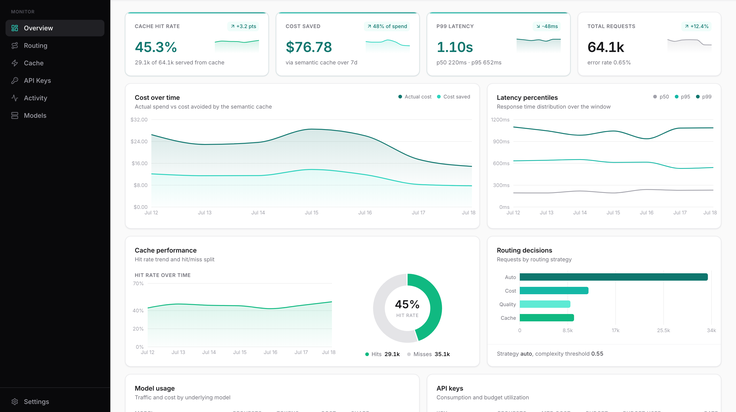The height and width of the screenshot is (412, 736).
Task: Click the 48% of spend badge
Action: click(x=387, y=26)
